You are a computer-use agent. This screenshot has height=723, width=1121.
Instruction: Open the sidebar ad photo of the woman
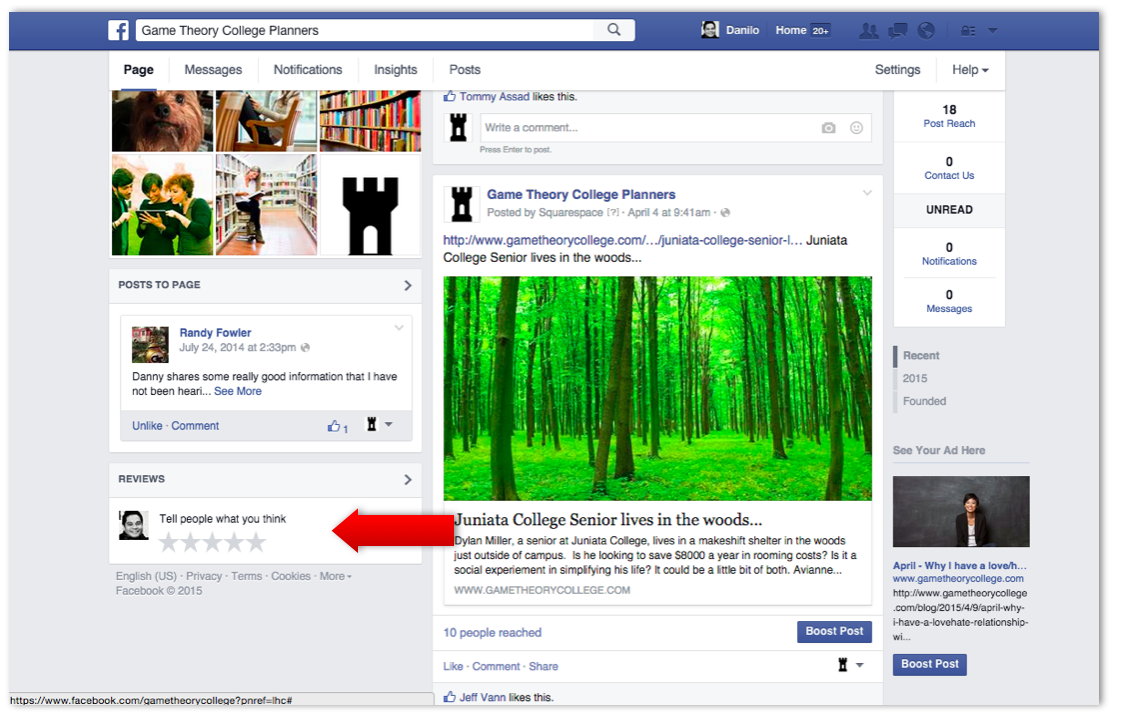point(961,512)
